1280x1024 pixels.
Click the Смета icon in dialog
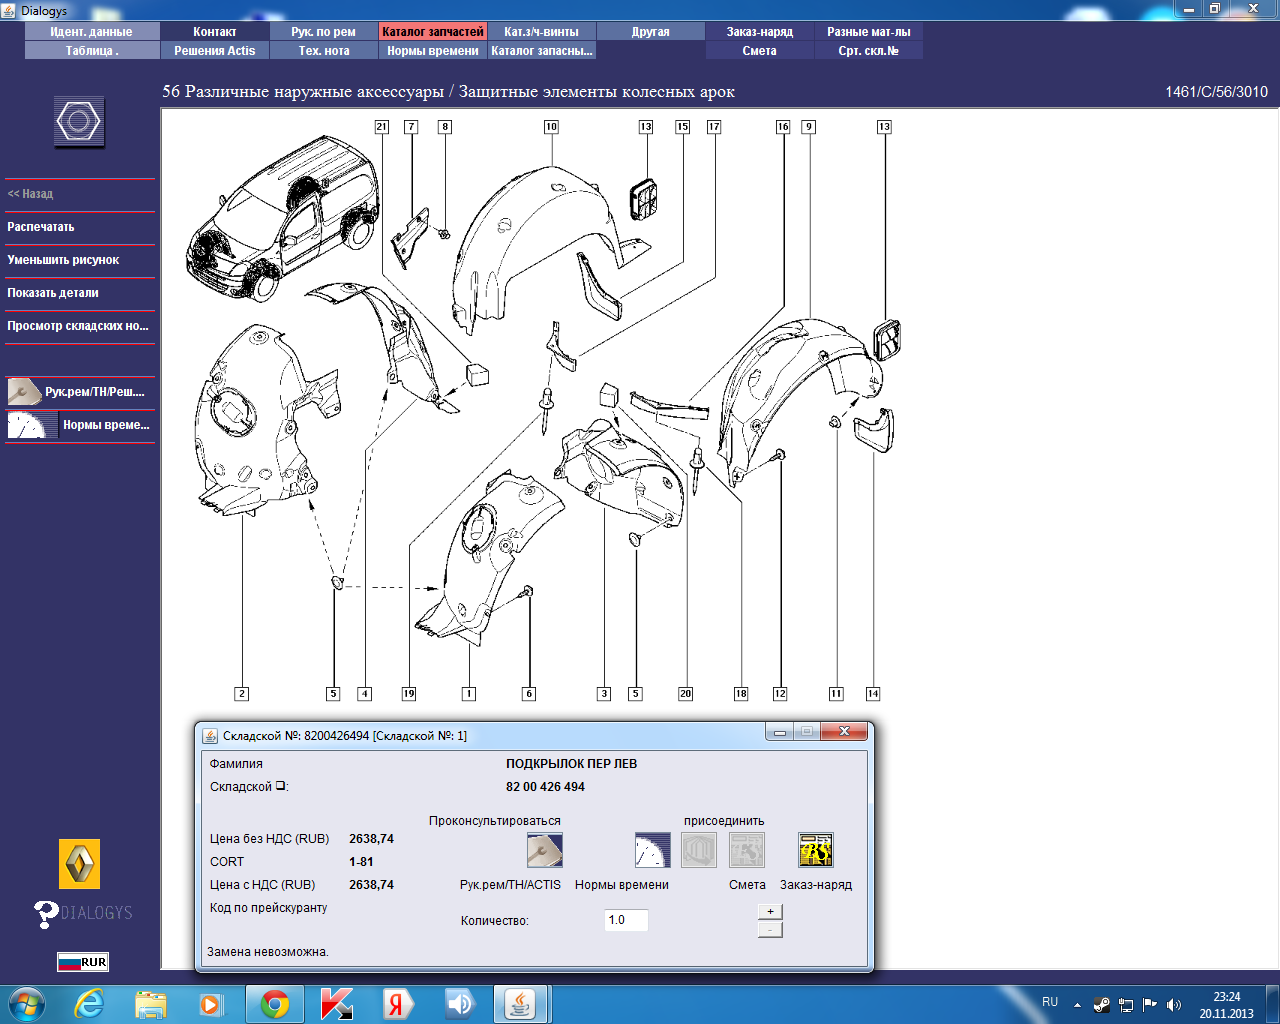[x=747, y=850]
